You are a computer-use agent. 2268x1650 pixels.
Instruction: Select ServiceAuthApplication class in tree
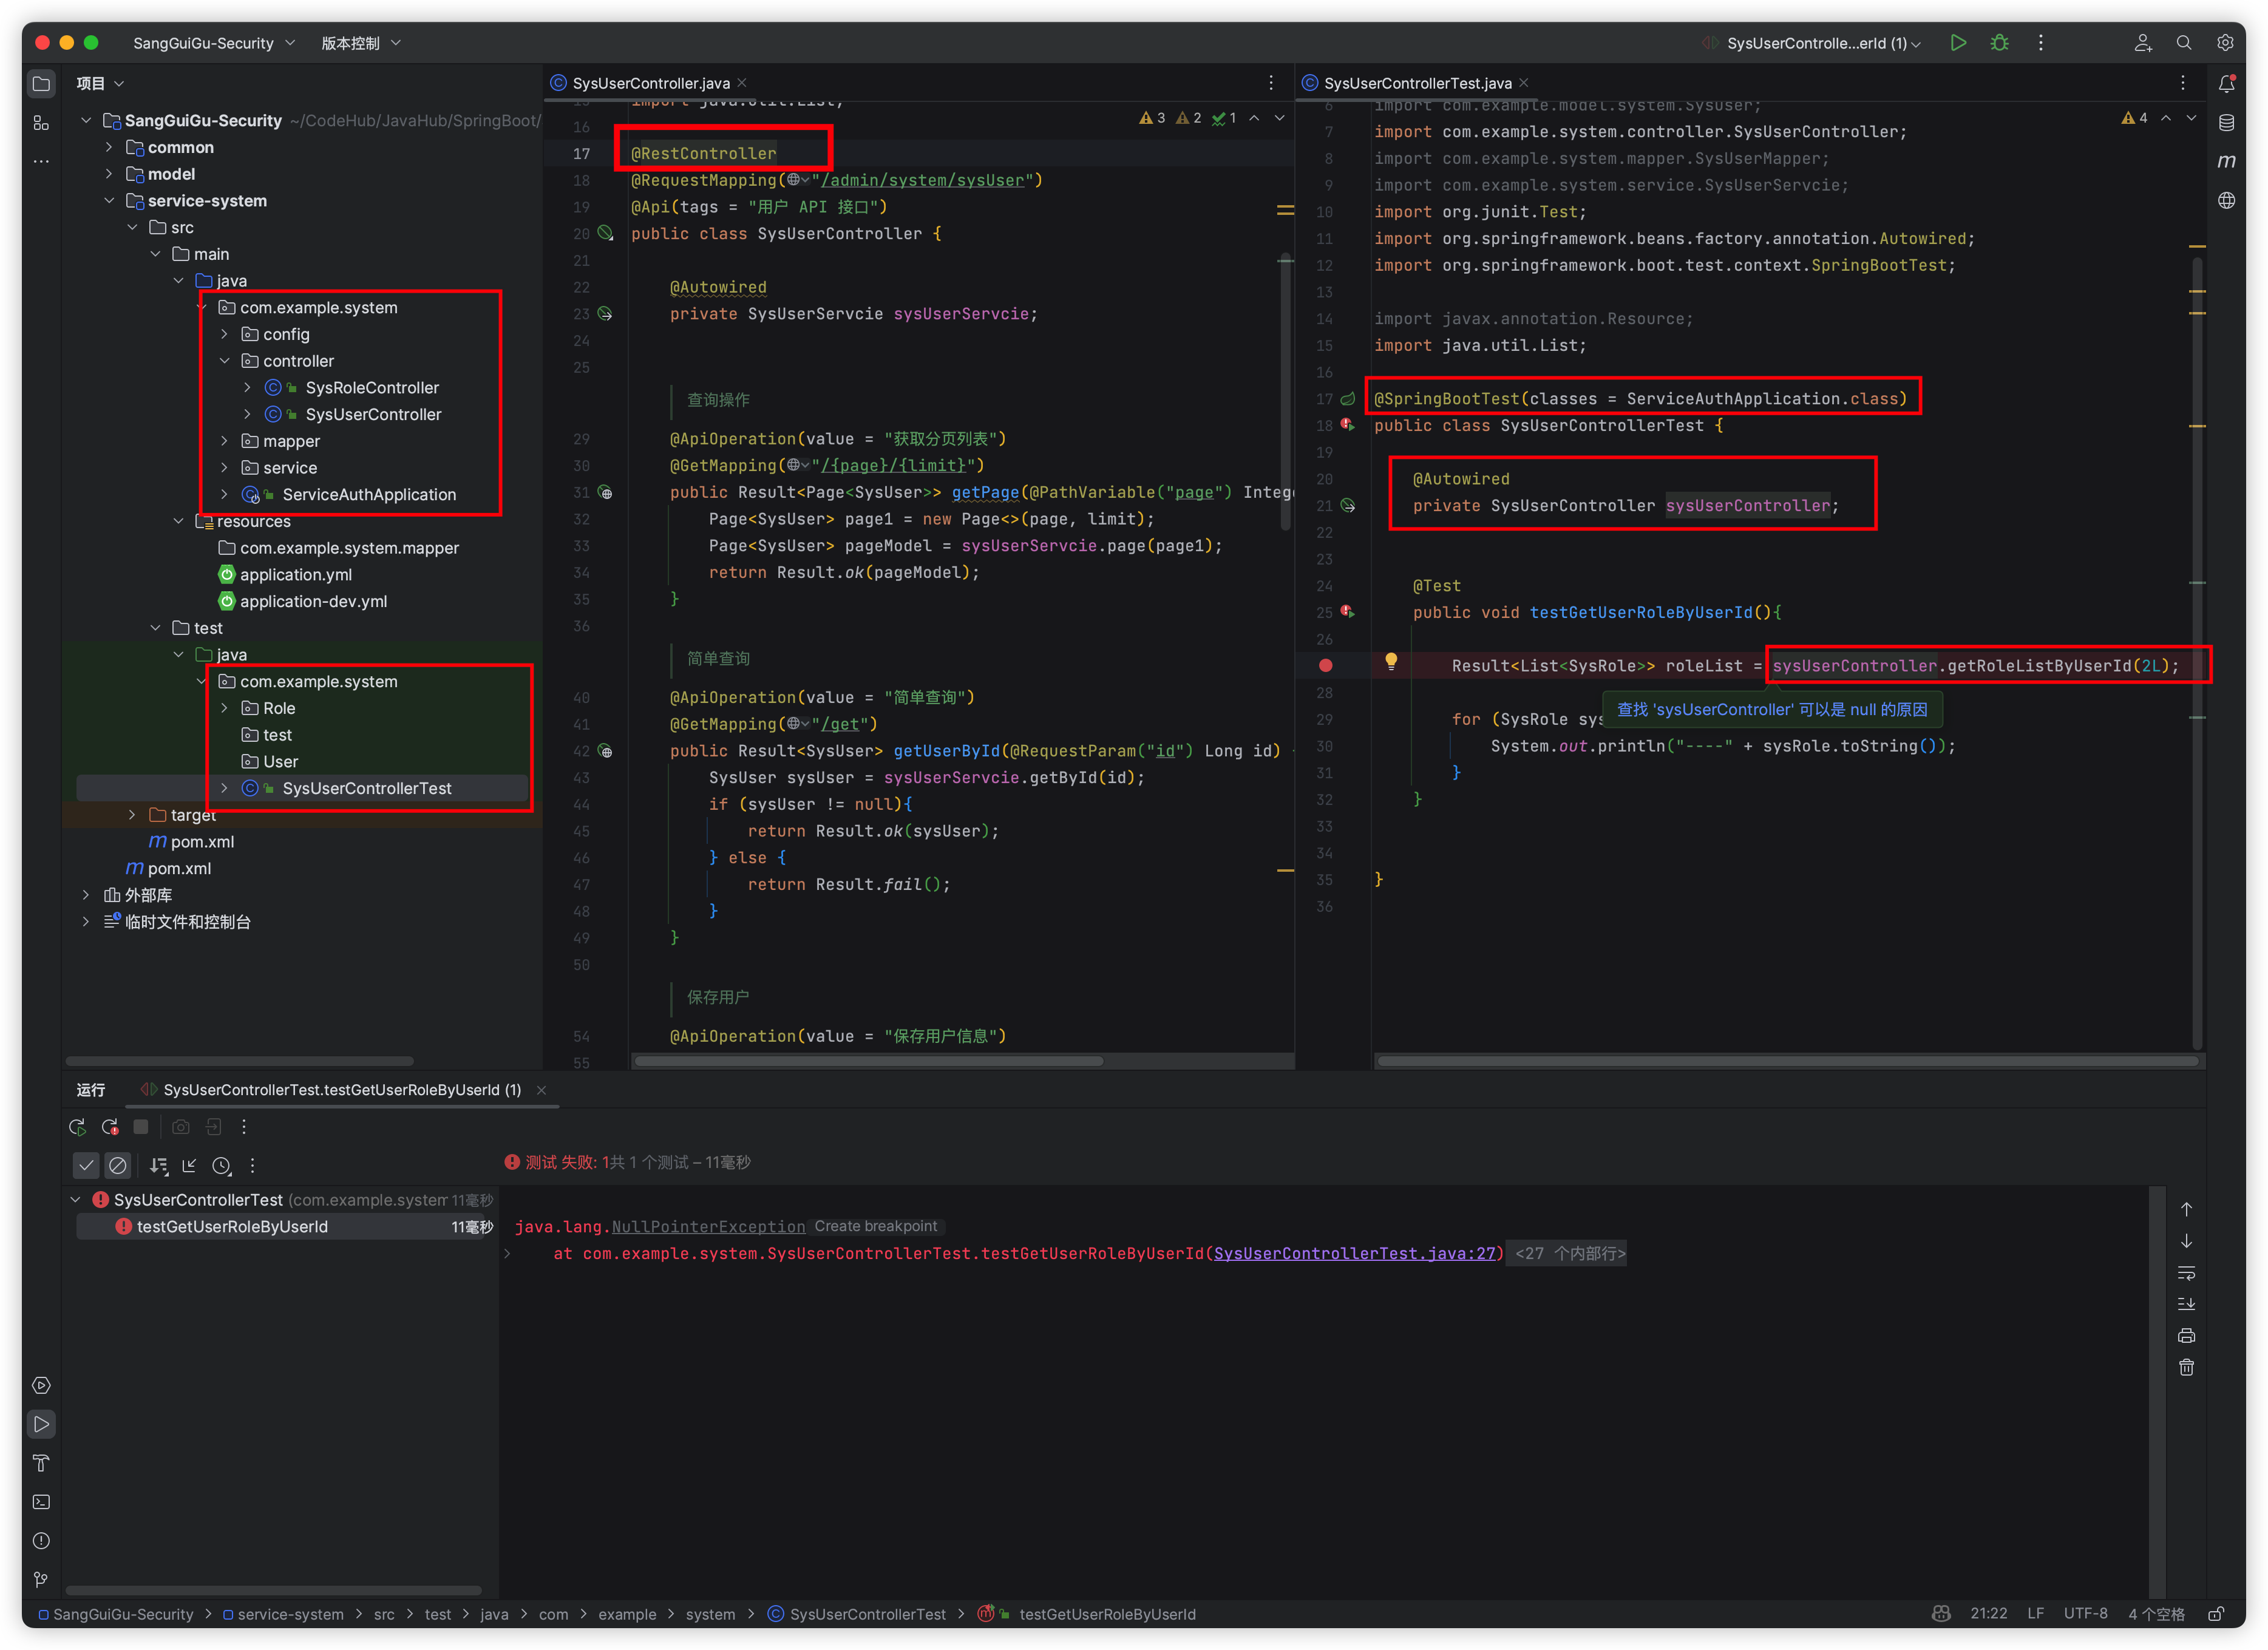click(368, 494)
